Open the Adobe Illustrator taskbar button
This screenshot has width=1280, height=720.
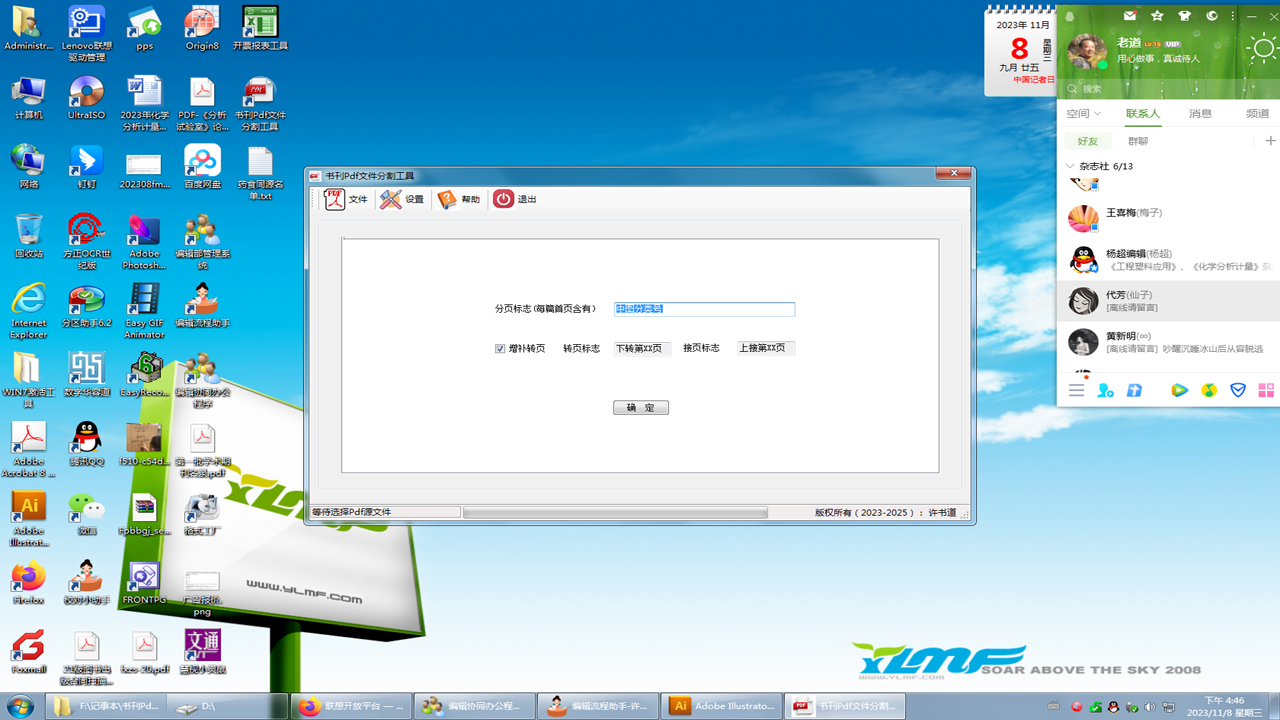click(x=722, y=706)
